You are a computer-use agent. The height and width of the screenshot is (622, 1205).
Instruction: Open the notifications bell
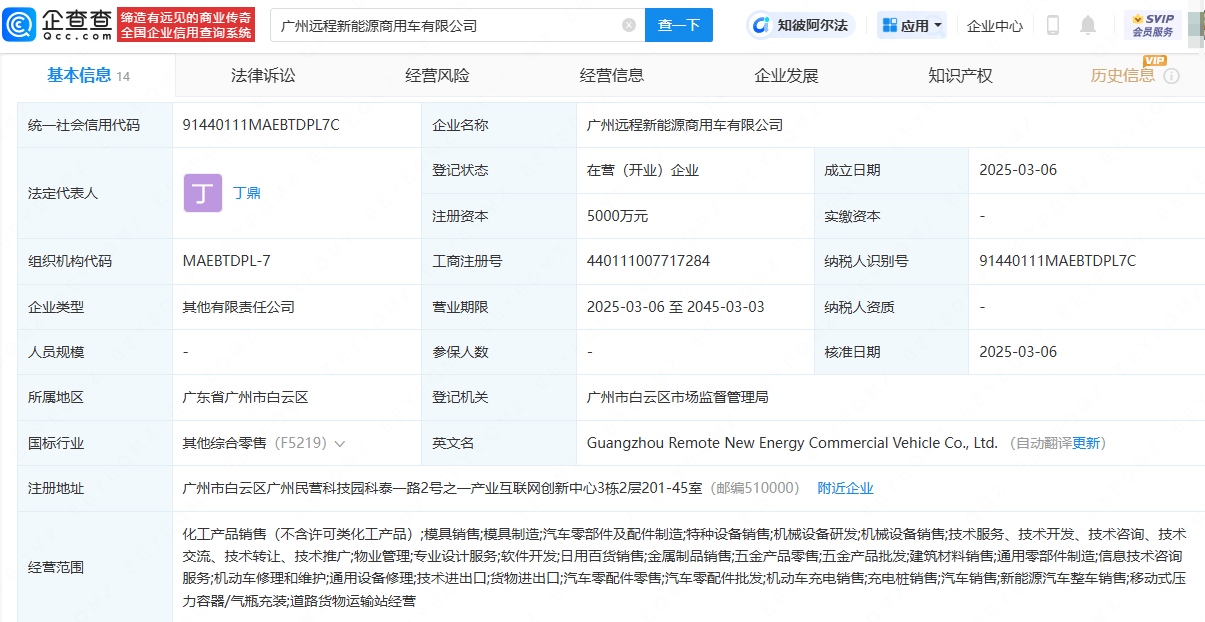click(1088, 25)
